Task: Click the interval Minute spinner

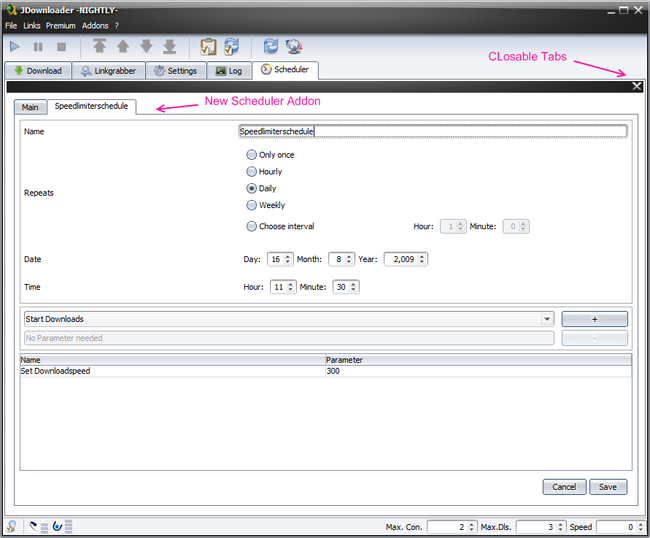Action: (516, 226)
